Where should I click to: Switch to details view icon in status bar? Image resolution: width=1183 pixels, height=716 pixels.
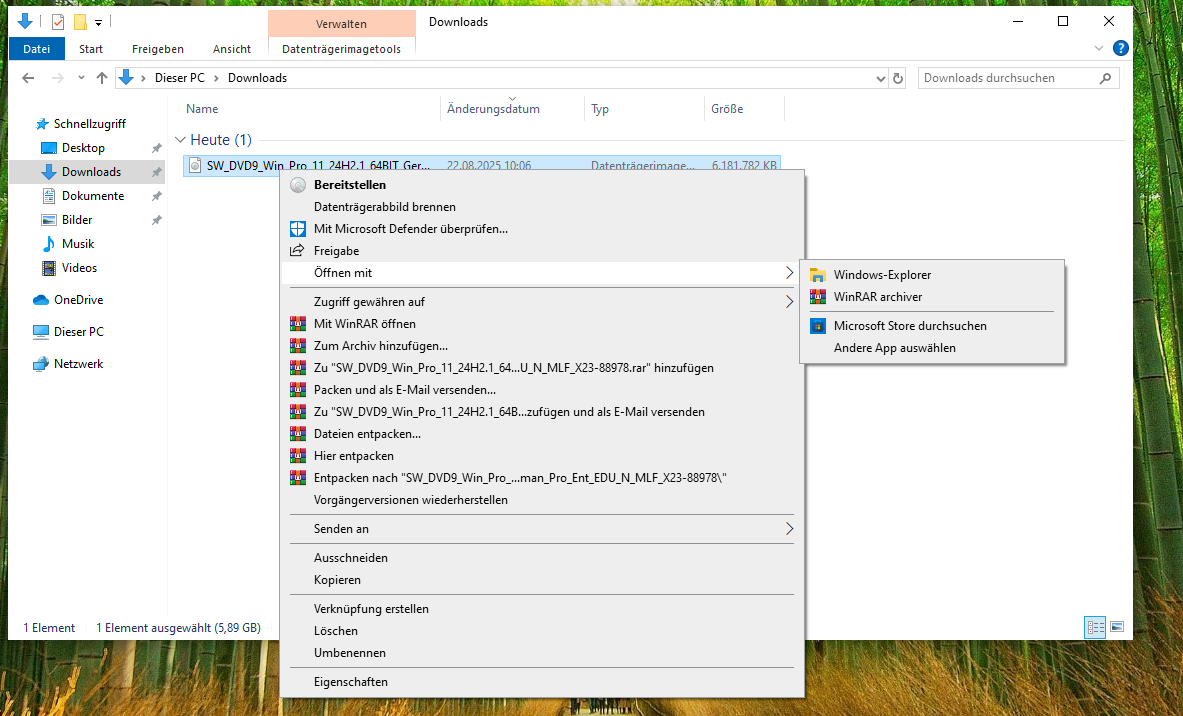click(1095, 627)
